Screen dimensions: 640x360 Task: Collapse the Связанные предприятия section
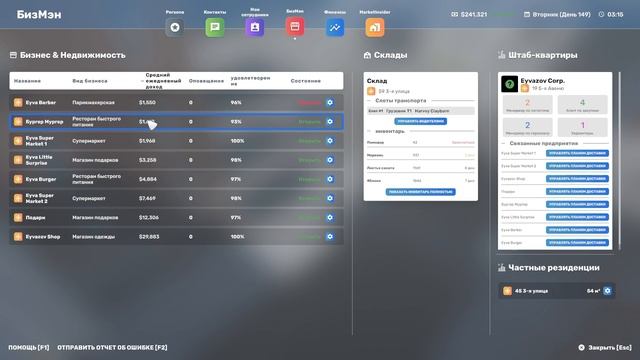503,143
